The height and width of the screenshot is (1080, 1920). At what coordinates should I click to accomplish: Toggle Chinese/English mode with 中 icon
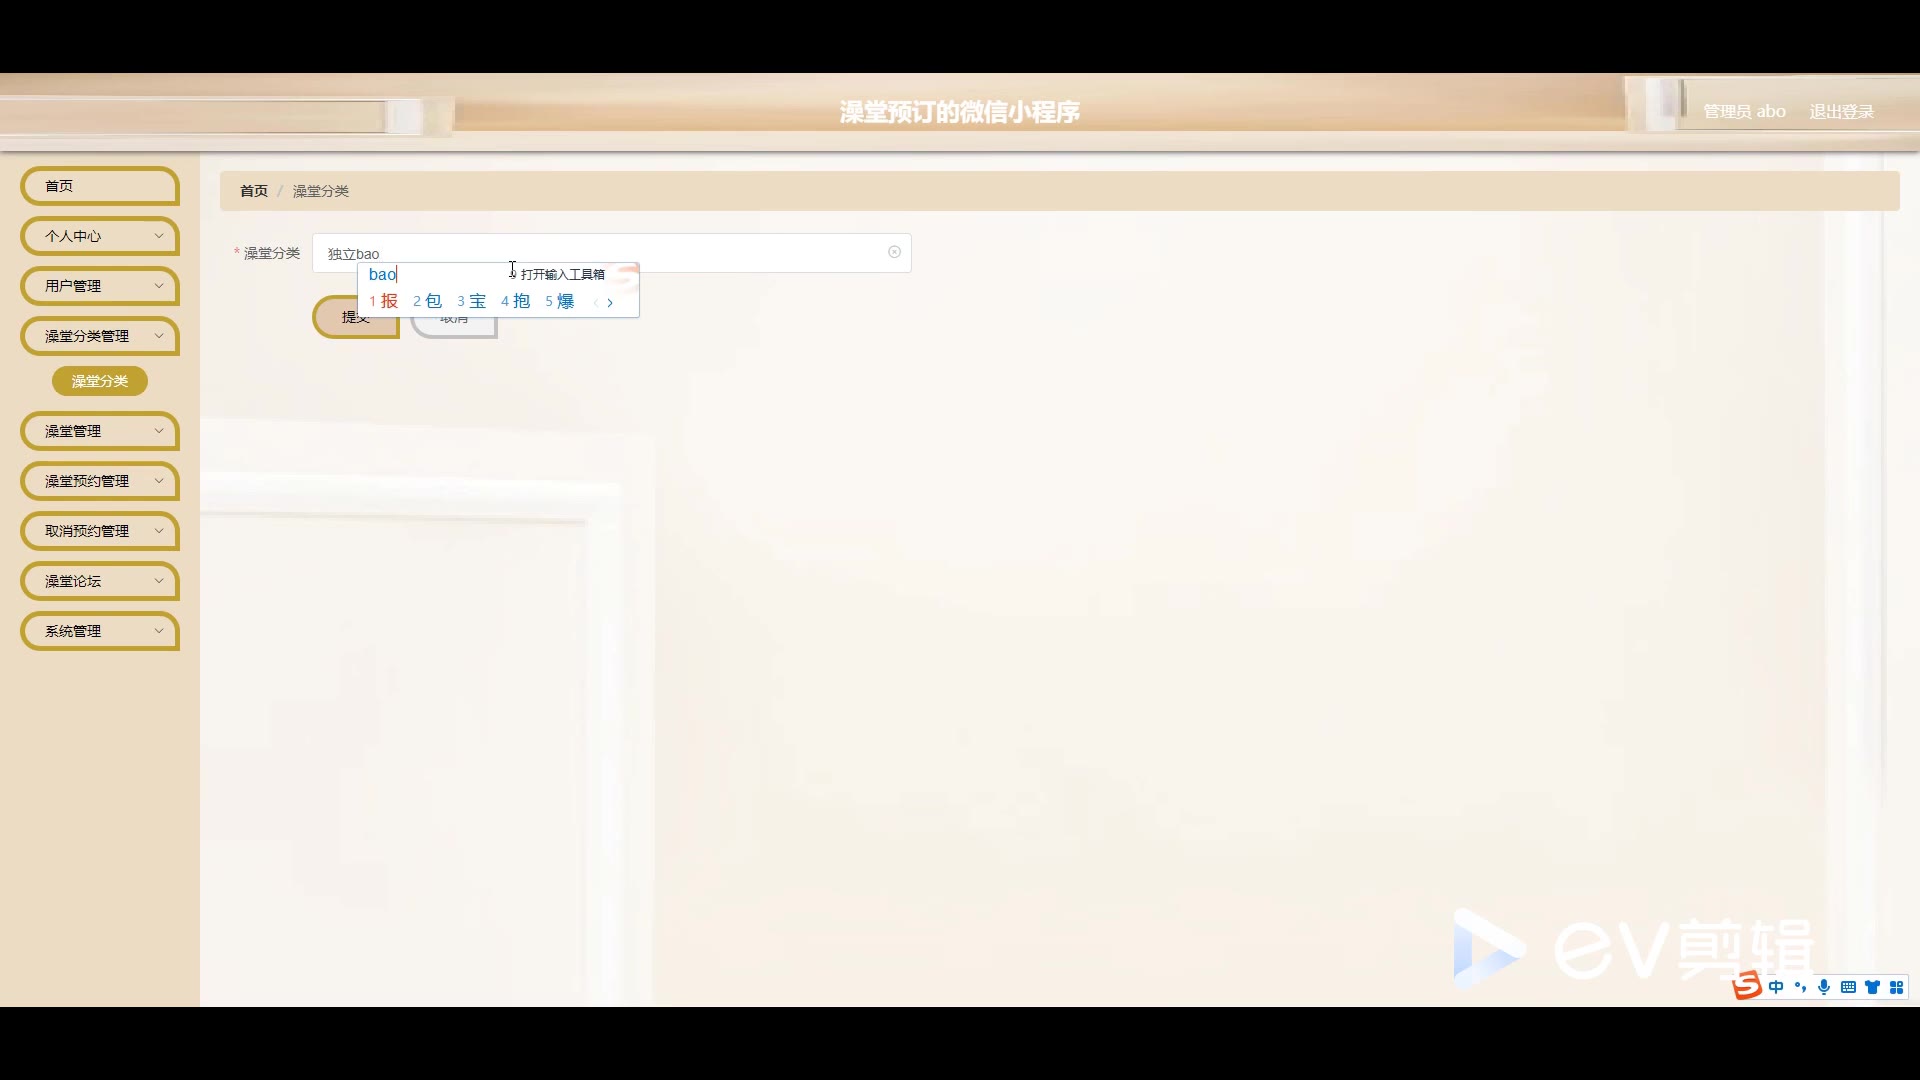(x=1776, y=987)
